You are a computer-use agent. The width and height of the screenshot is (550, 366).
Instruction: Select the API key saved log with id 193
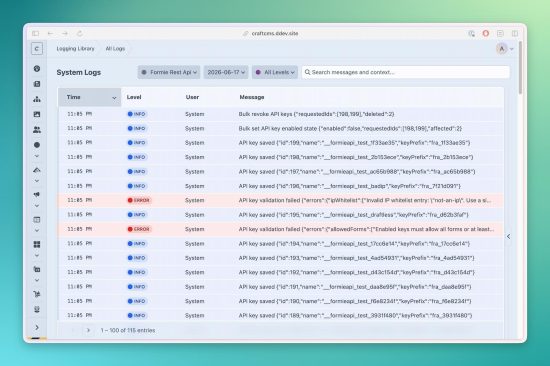[x=281, y=258]
